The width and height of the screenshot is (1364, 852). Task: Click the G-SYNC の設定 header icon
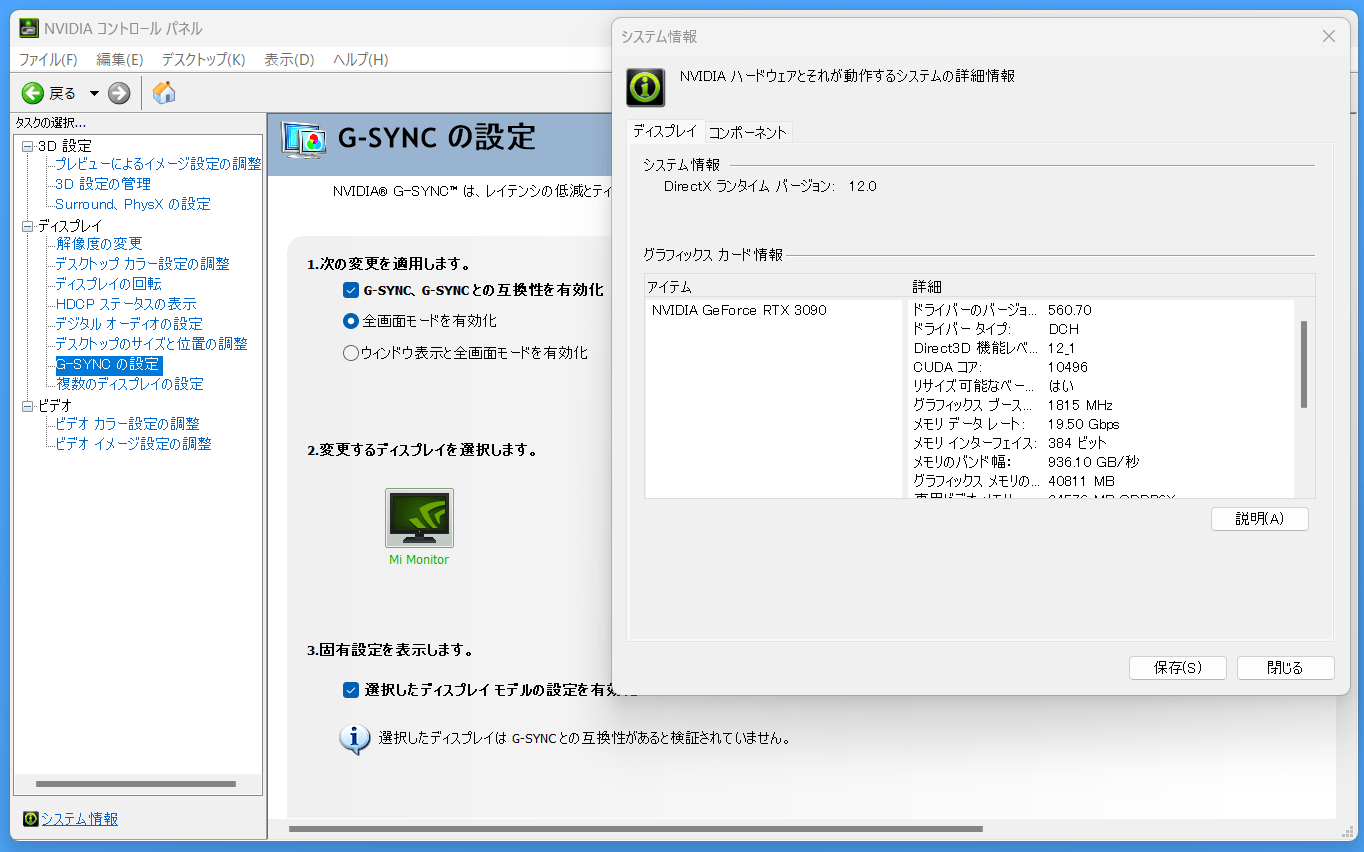tap(304, 140)
